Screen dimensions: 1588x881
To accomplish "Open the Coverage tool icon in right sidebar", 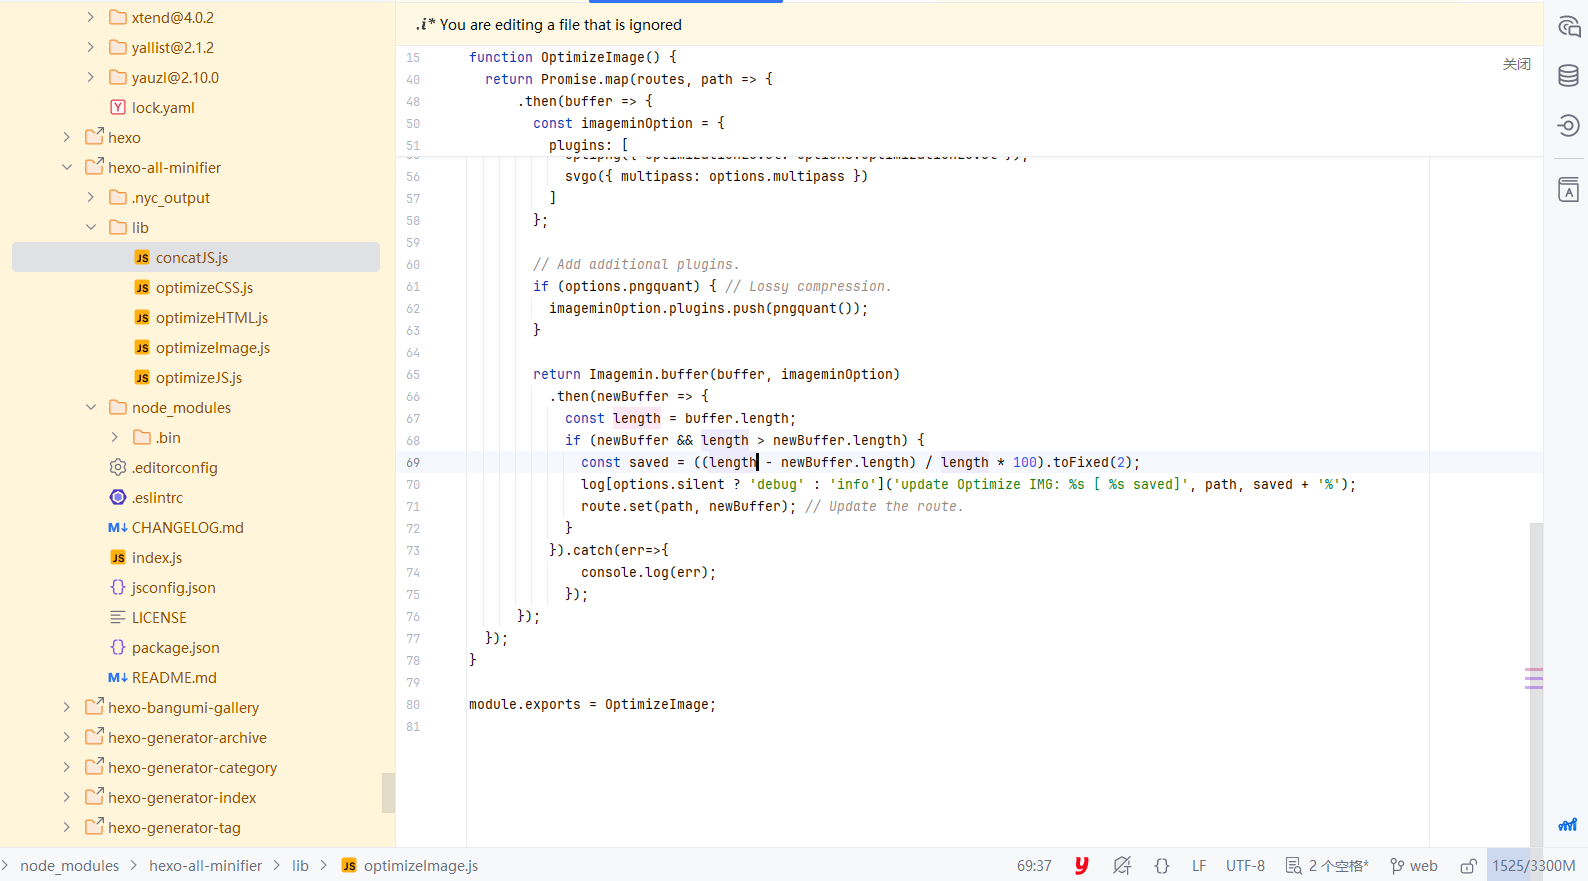I will [1568, 125].
